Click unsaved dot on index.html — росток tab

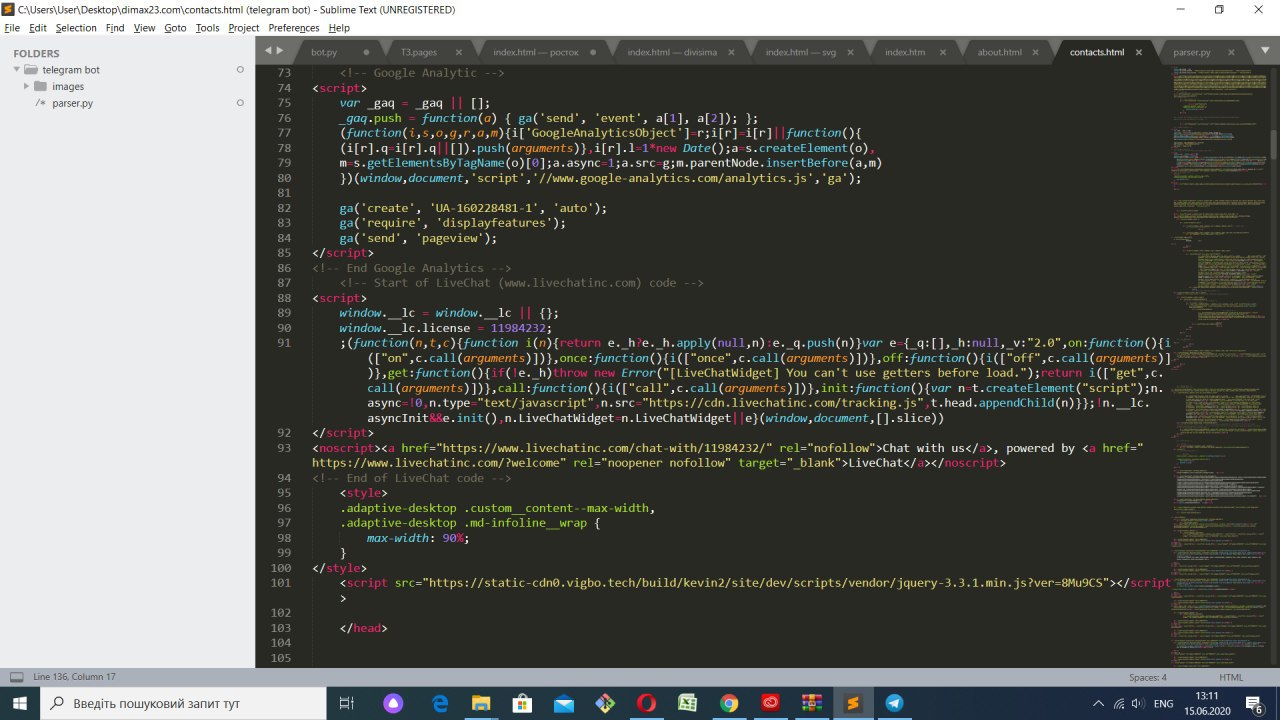(x=593, y=52)
